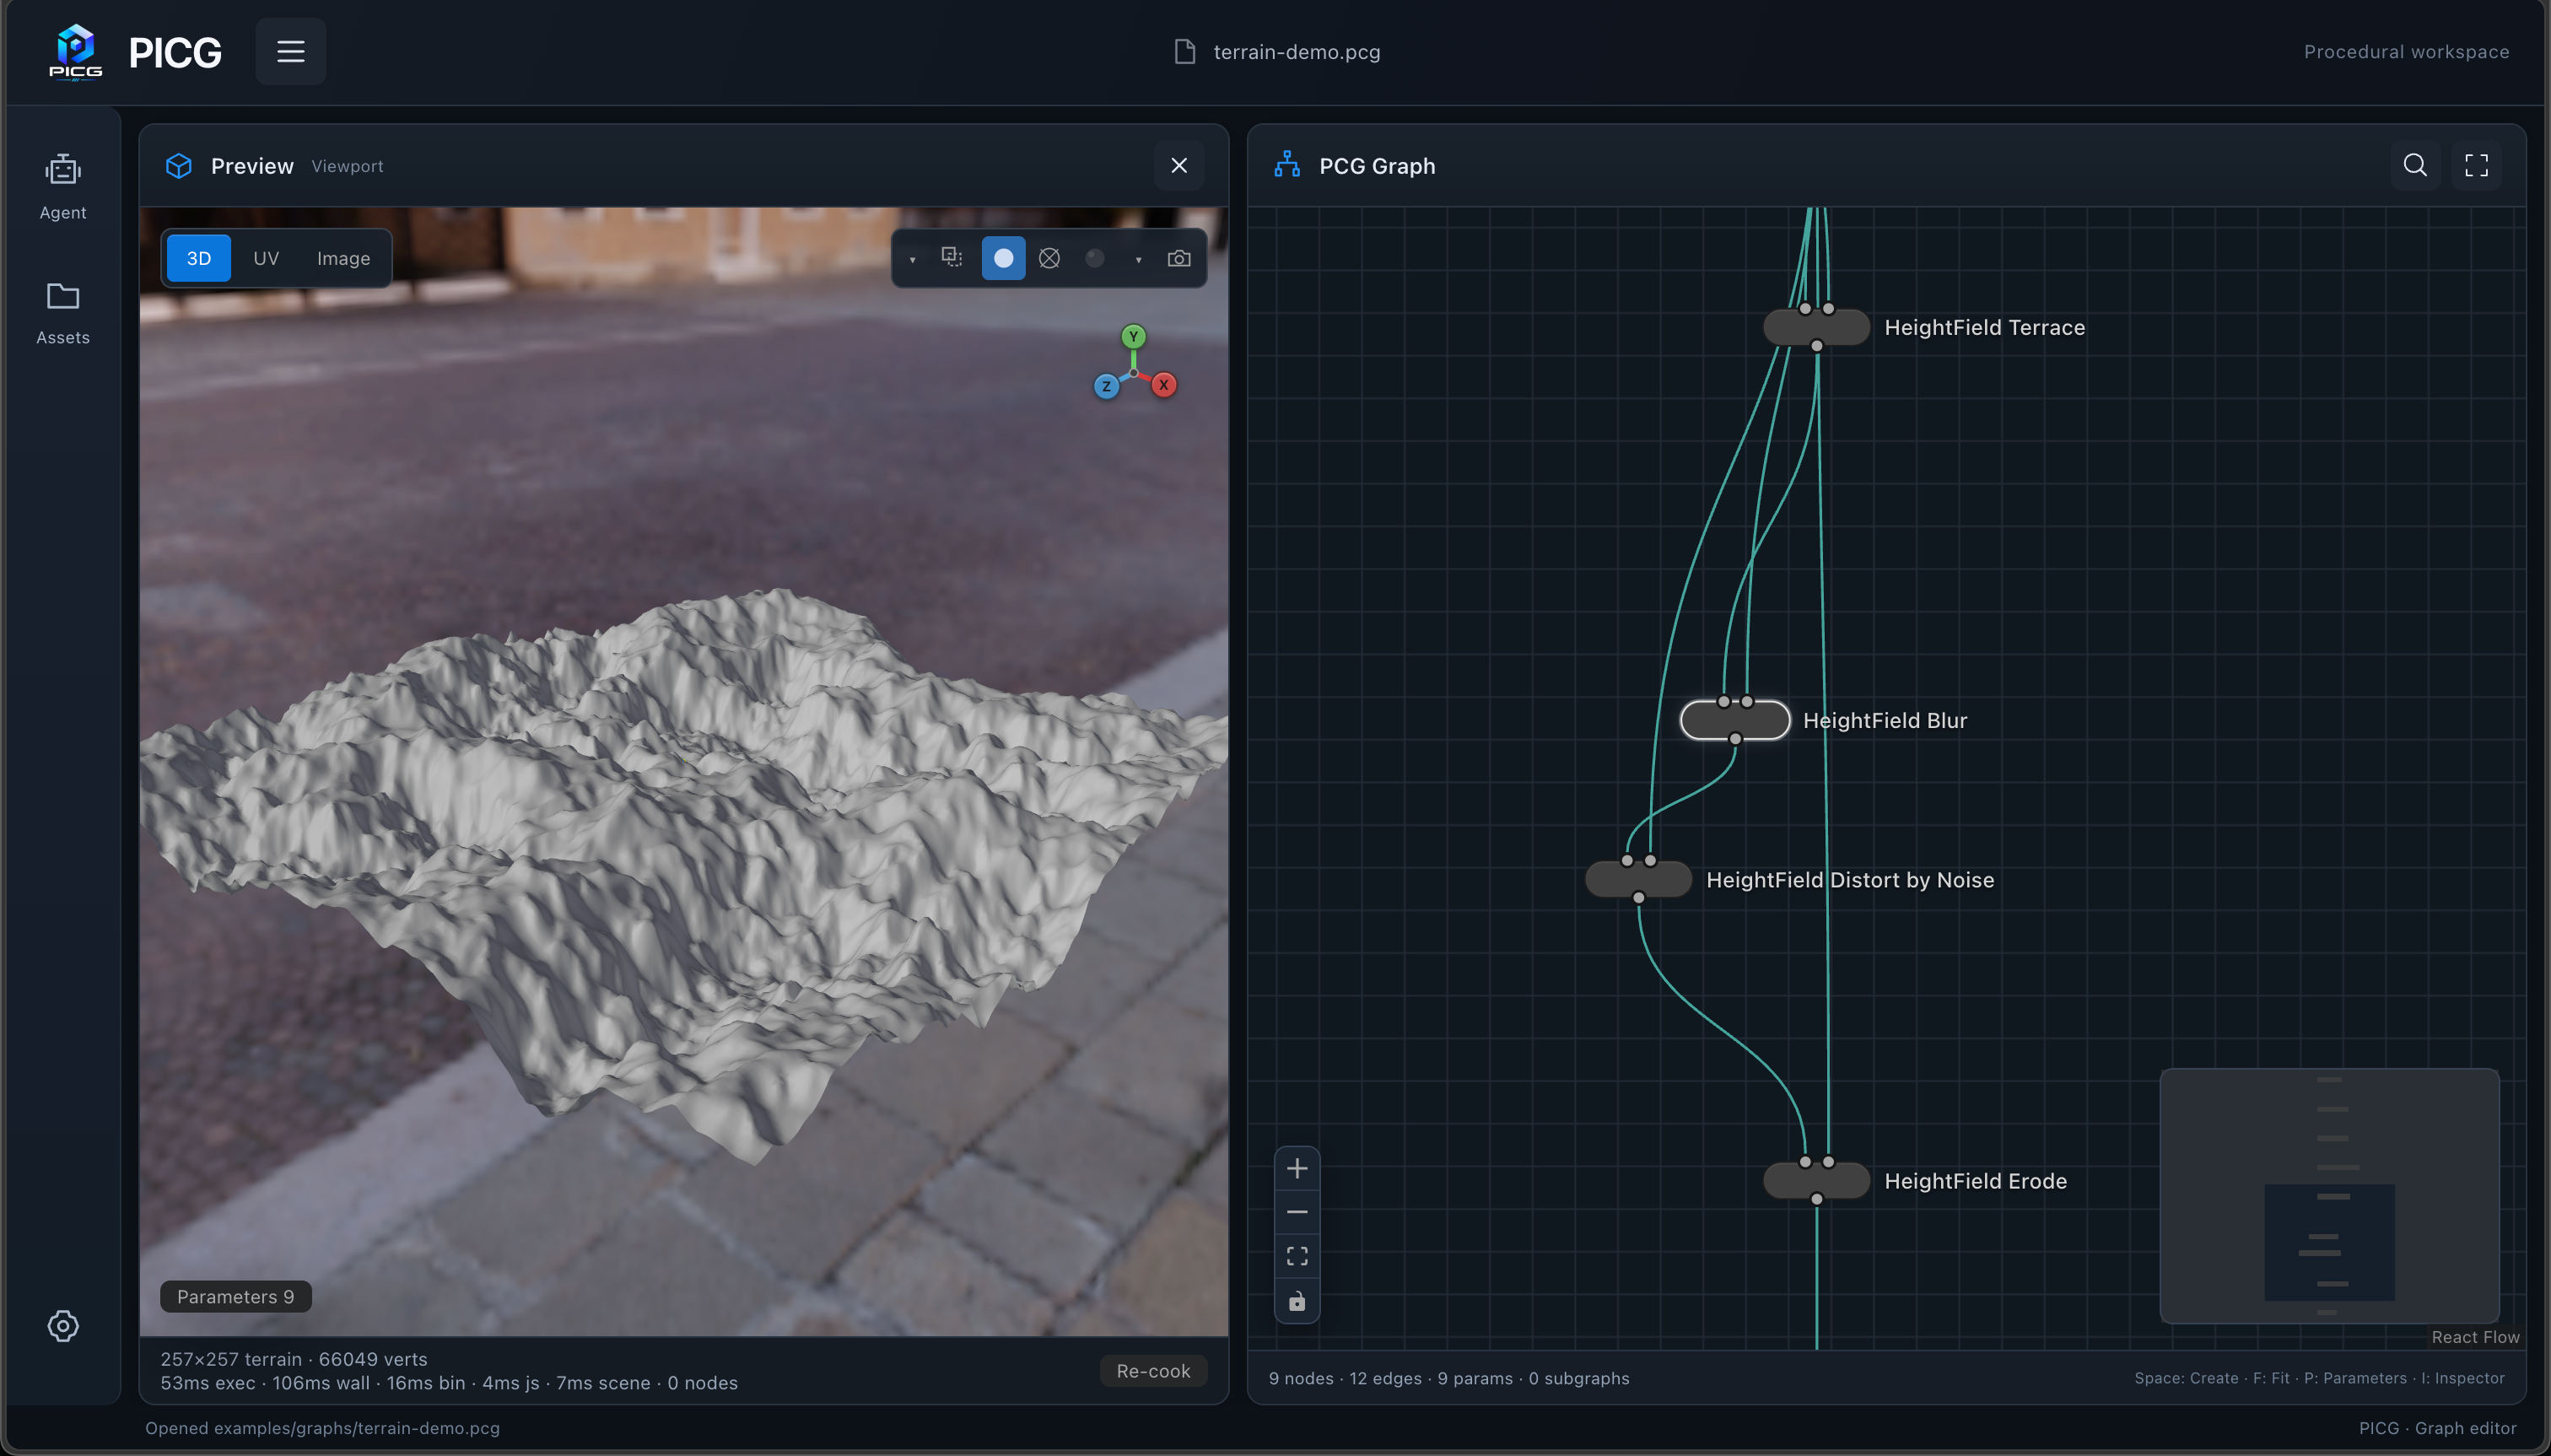Open the Assets folder panel
The height and width of the screenshot is (1456, 2551).
pyautogui.click(x=63, y=313)
